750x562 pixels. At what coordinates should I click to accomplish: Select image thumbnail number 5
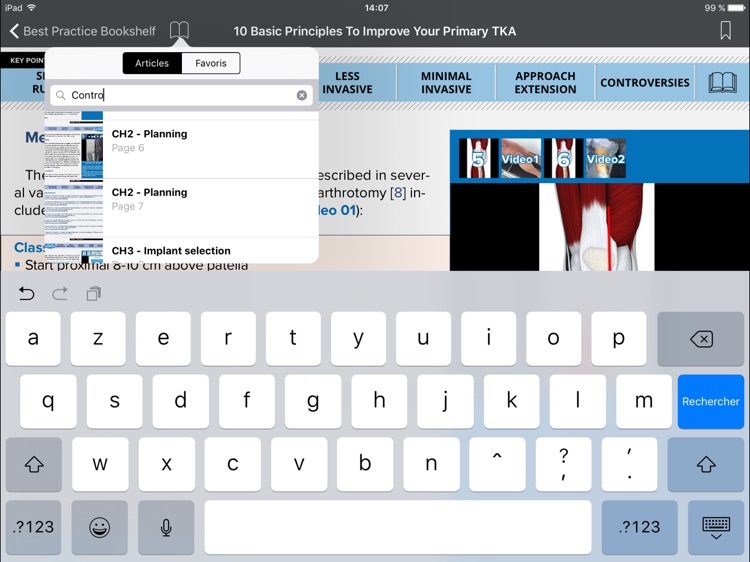pos(478,158)
